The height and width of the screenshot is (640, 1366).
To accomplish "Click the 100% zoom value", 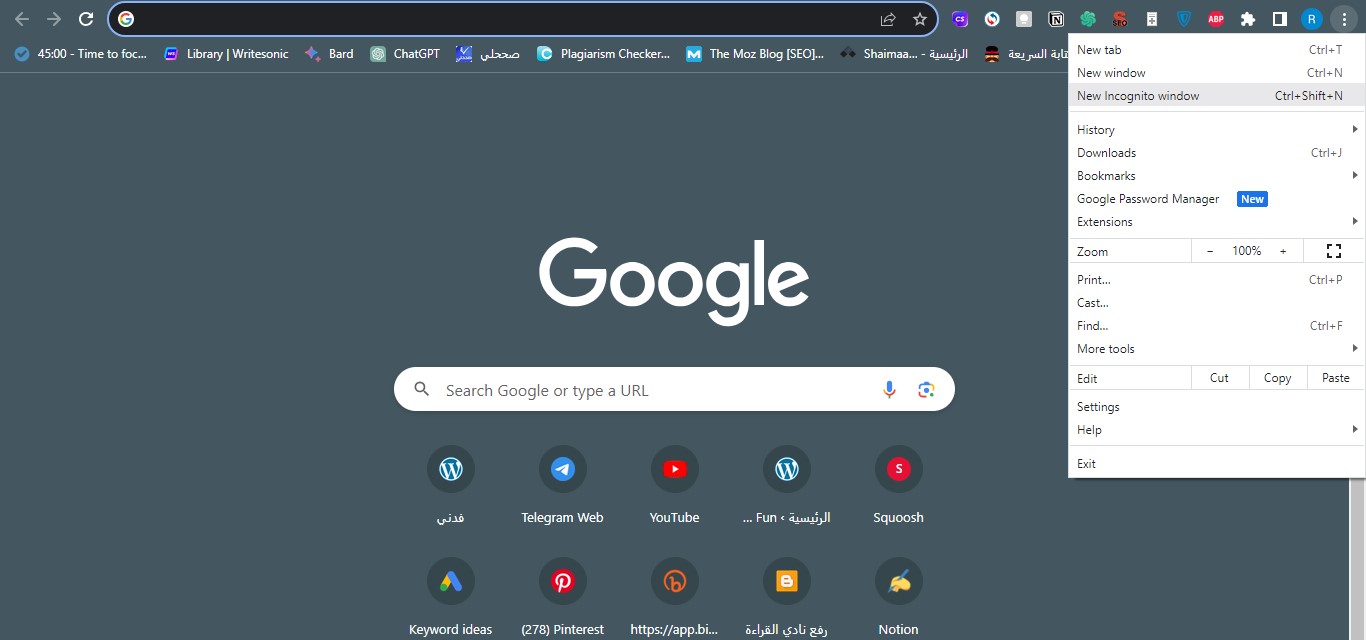I will click(1246, 251).
